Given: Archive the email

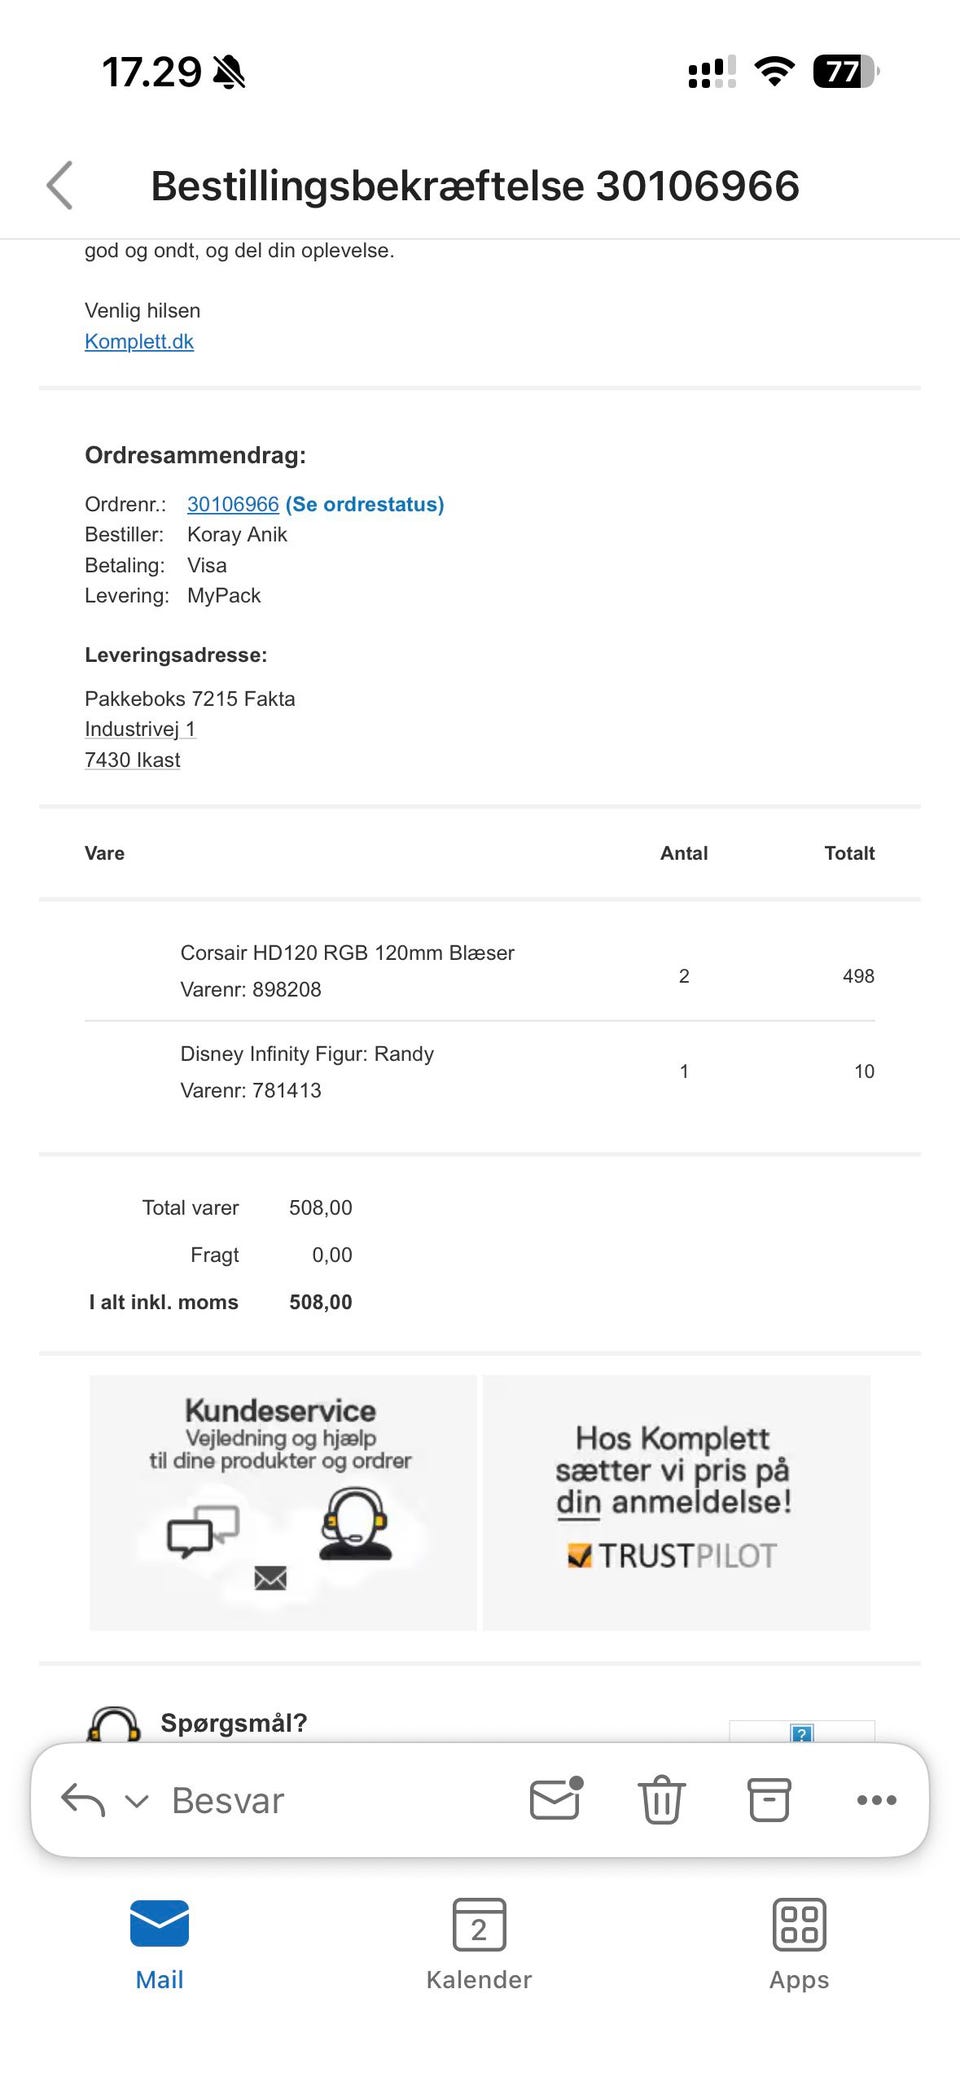Looking at the screenshot, I should coord(769,1800).
